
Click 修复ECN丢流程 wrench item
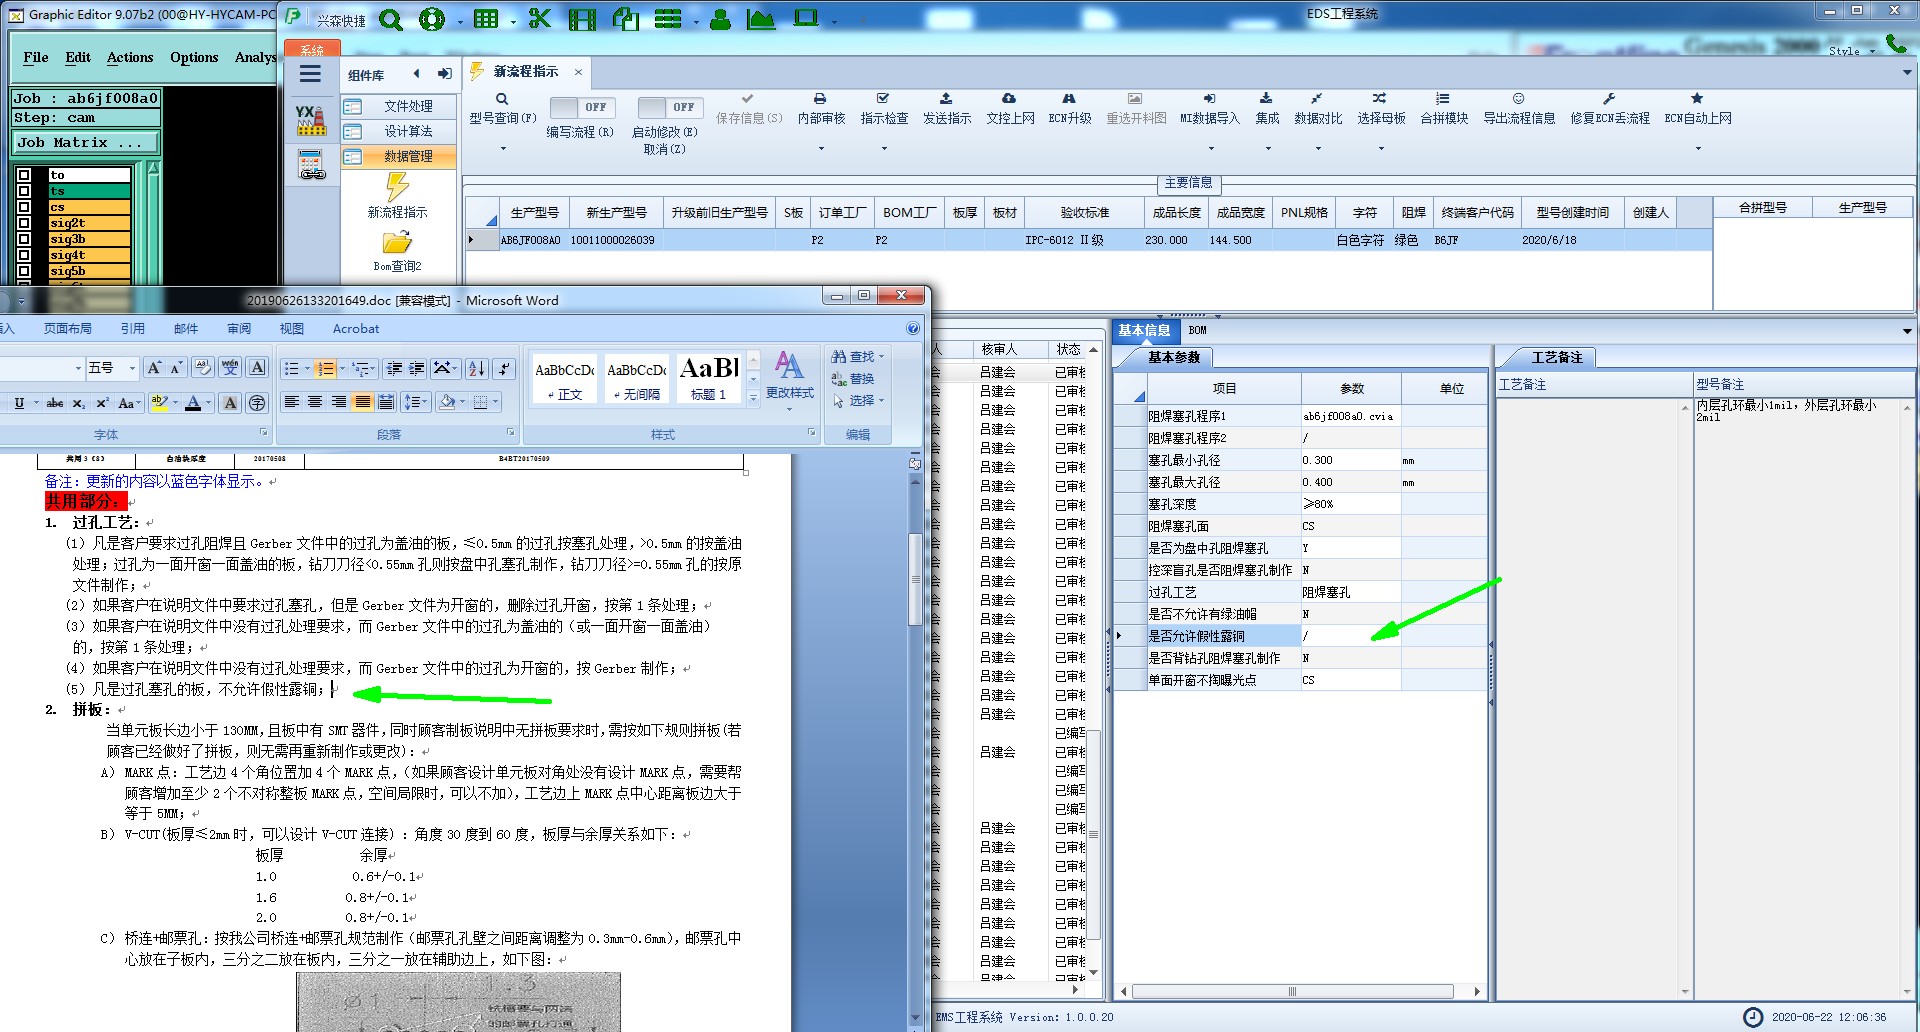pos(1609,108)
